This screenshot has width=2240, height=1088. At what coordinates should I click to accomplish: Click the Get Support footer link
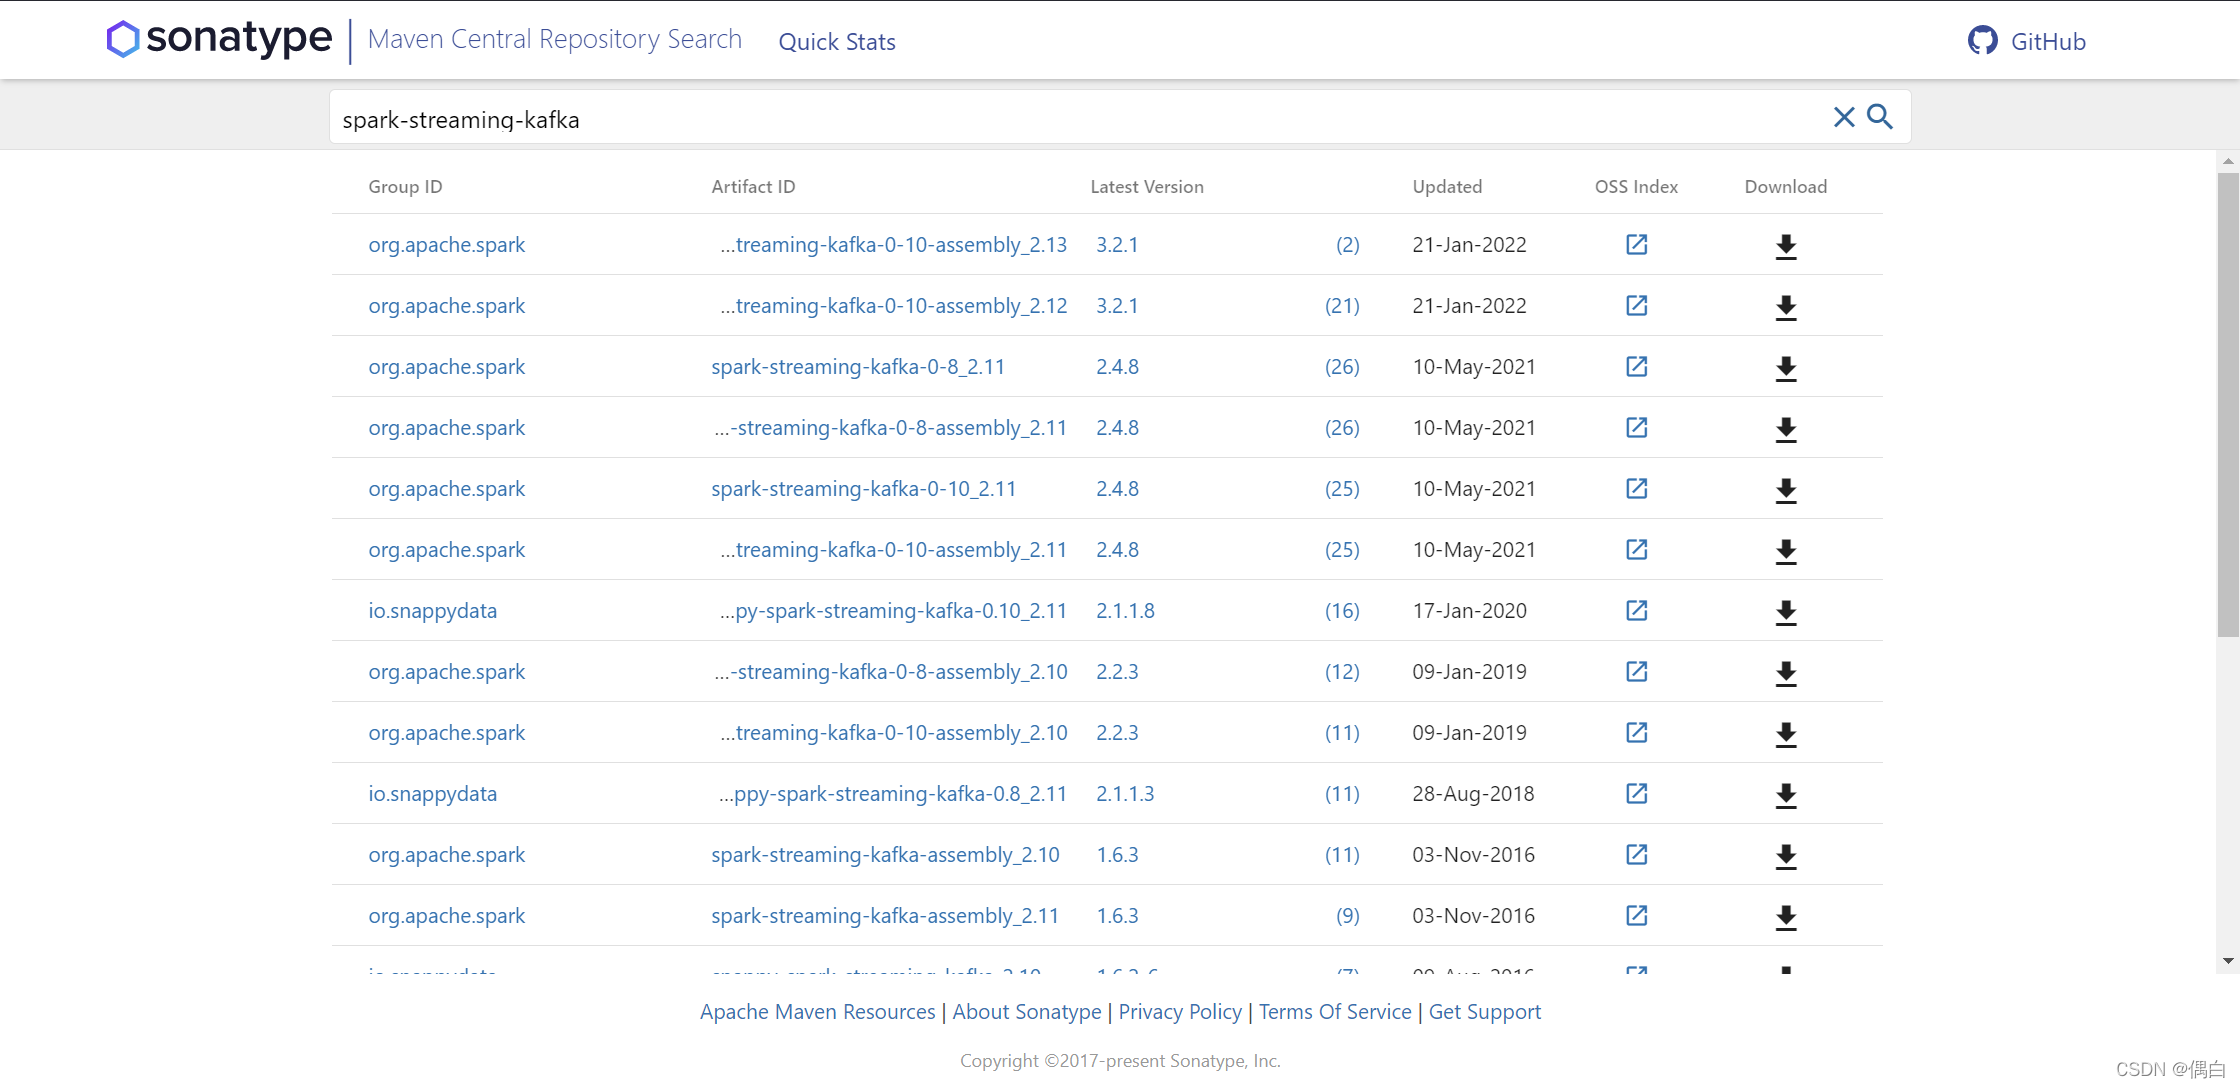1484,1012
